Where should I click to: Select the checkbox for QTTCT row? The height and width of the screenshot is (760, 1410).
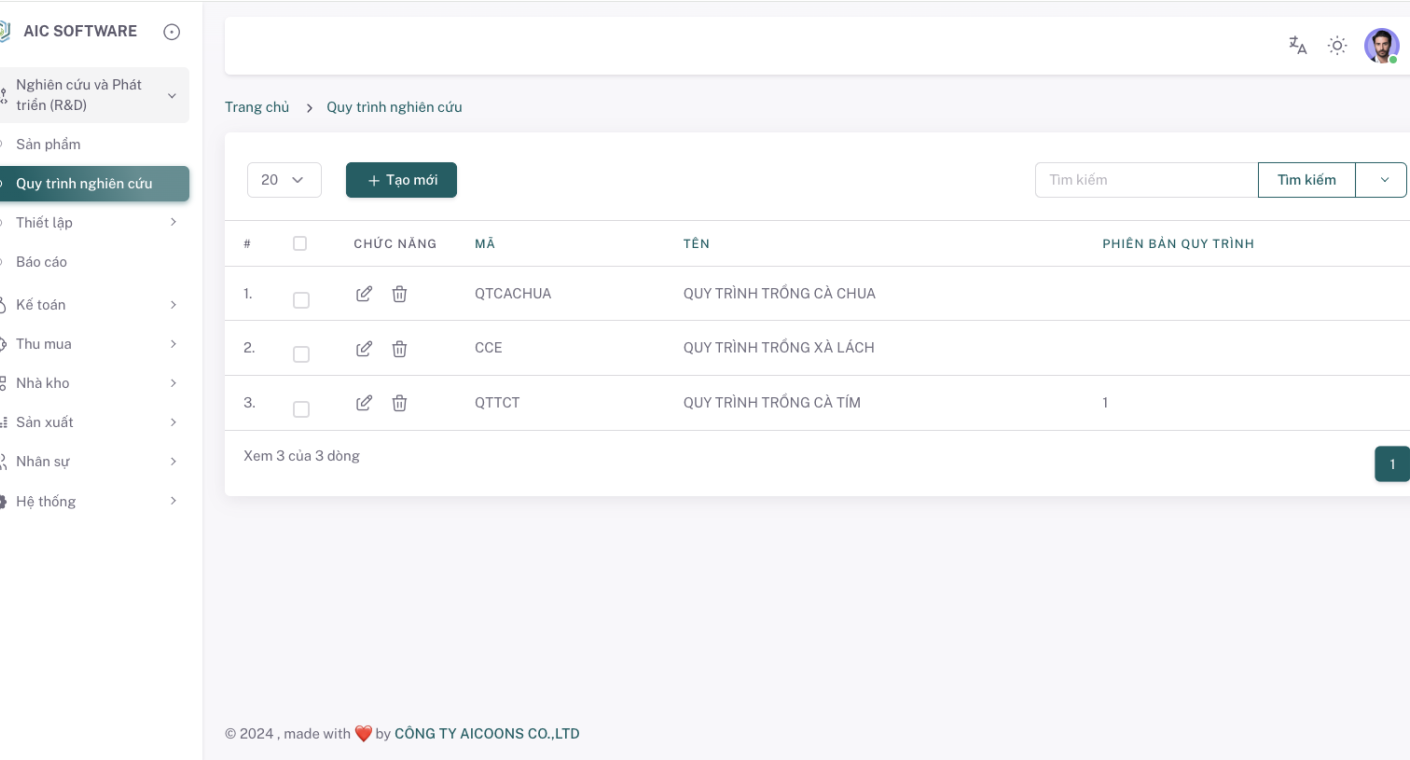click(x=301, y=409)
